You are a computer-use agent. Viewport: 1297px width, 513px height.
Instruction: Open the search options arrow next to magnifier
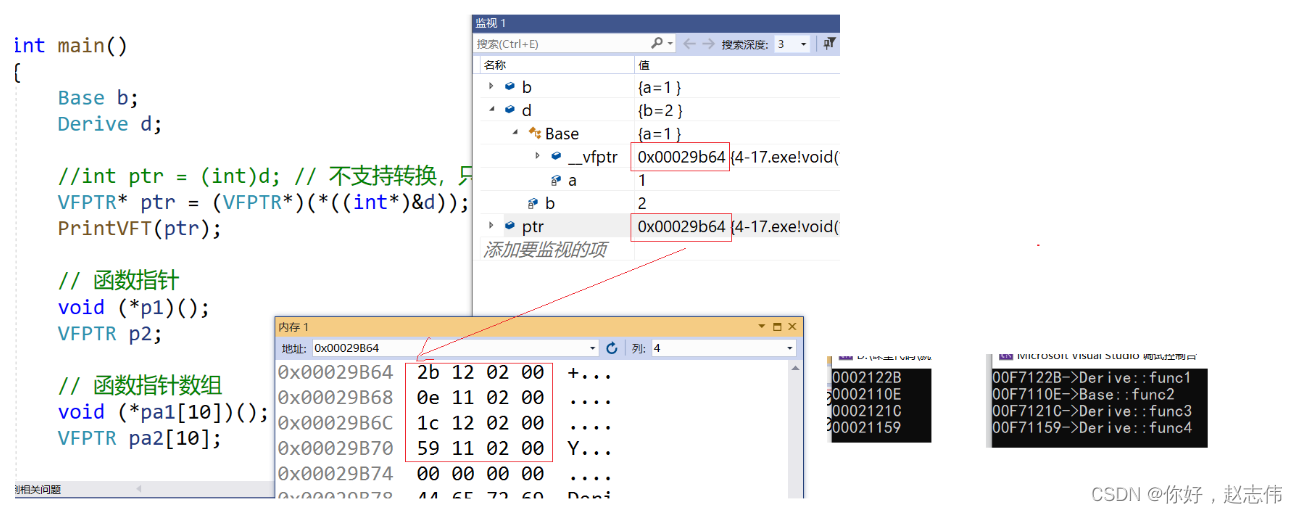click(x=670, y=44)
